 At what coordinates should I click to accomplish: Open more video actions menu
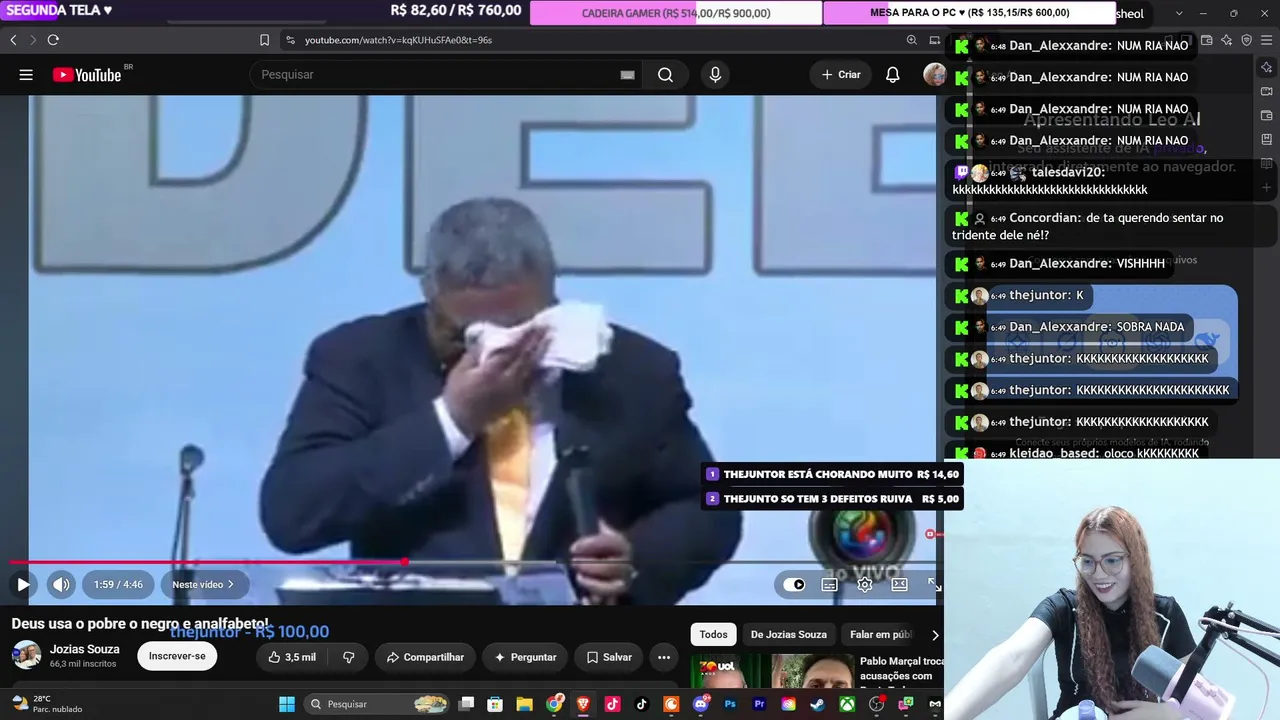tap(664, 657)
